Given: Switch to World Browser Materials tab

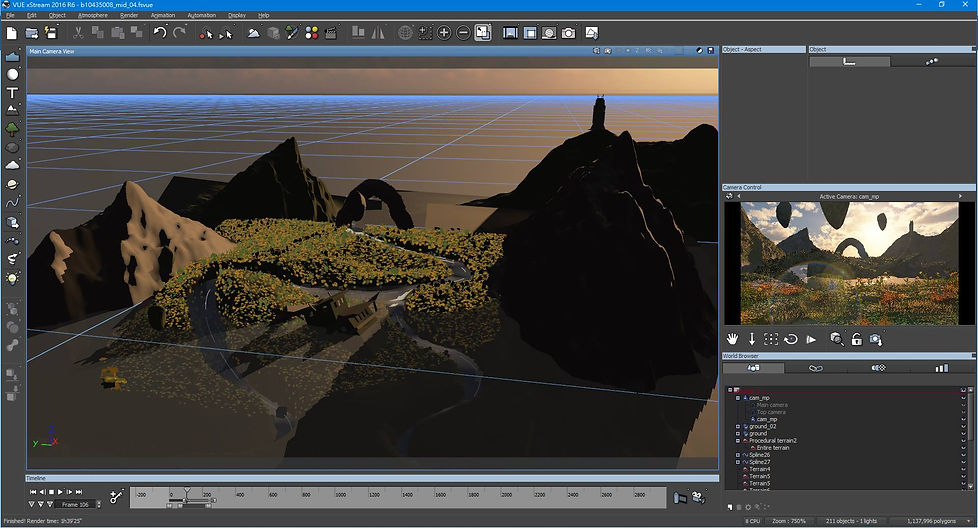Looking at the screenshot, I should 878,368.
